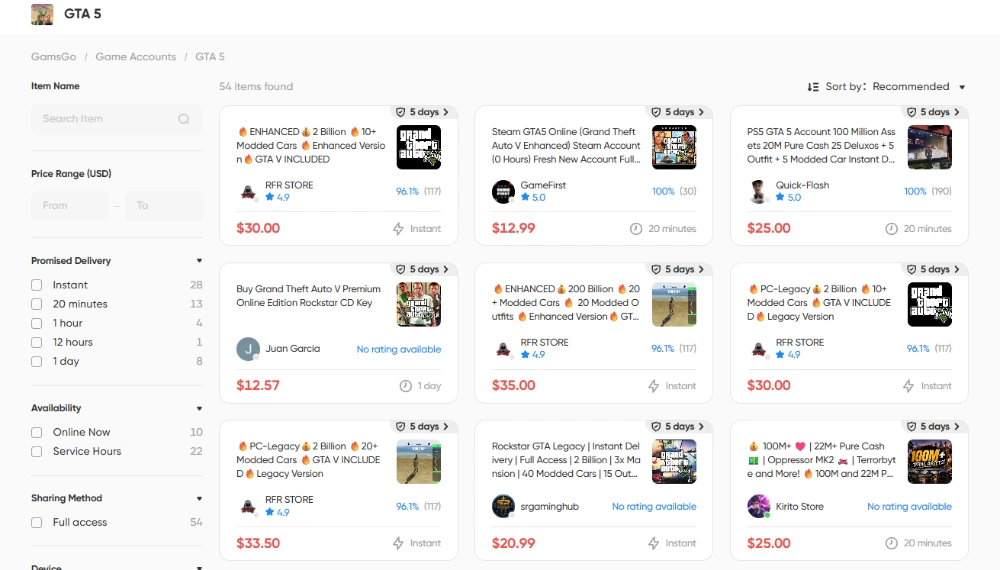Go to Game Accounts breadcrumb link
Viewport: 1000px width, 570px height.
[136, 57]
